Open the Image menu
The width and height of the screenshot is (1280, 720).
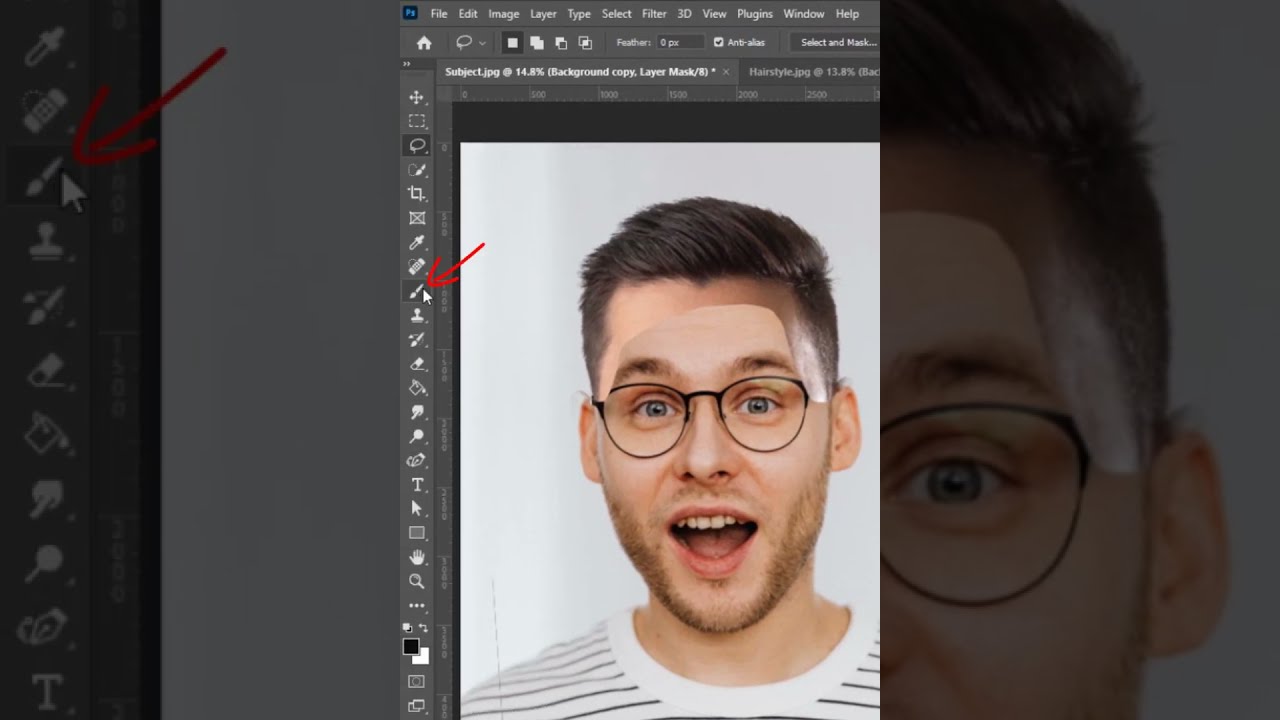503,14
